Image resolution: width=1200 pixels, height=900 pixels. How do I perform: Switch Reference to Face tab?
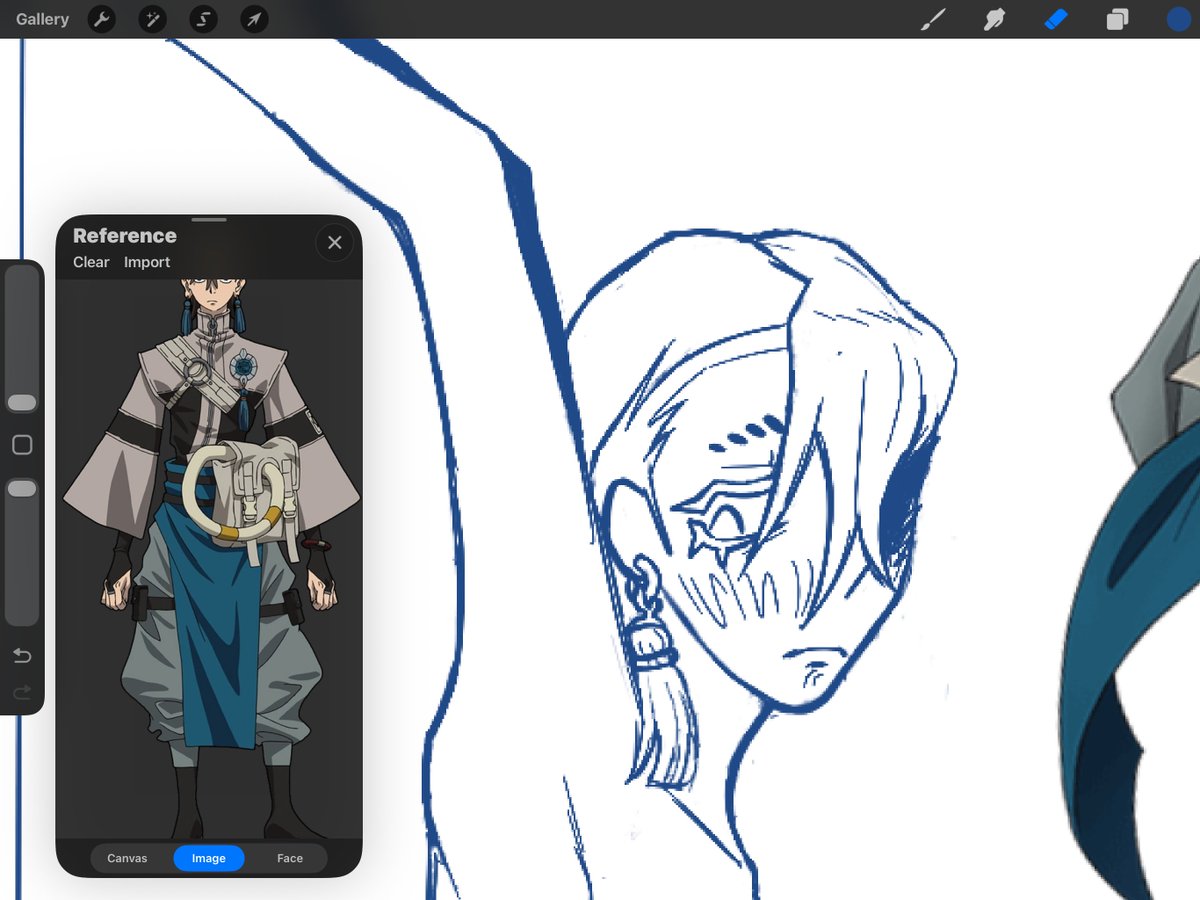click(x=290, y=858)
